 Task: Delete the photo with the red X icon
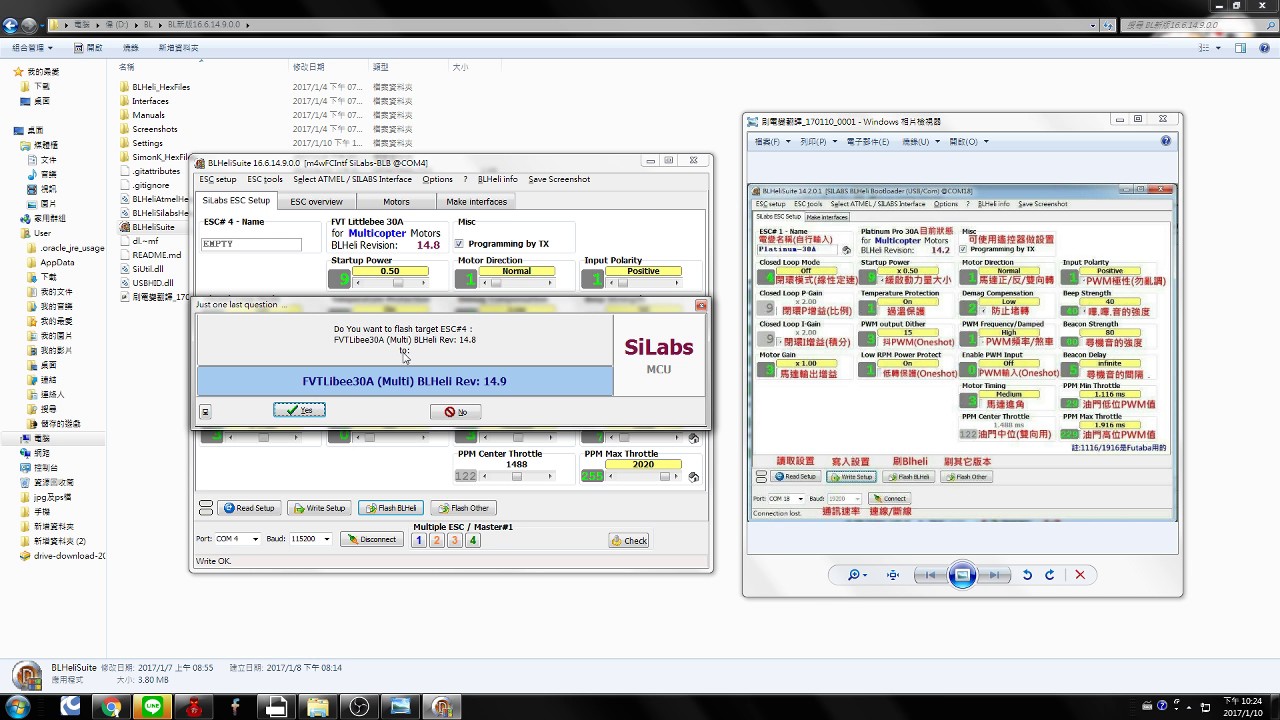pyautogui.click(x=1080, y=575)
